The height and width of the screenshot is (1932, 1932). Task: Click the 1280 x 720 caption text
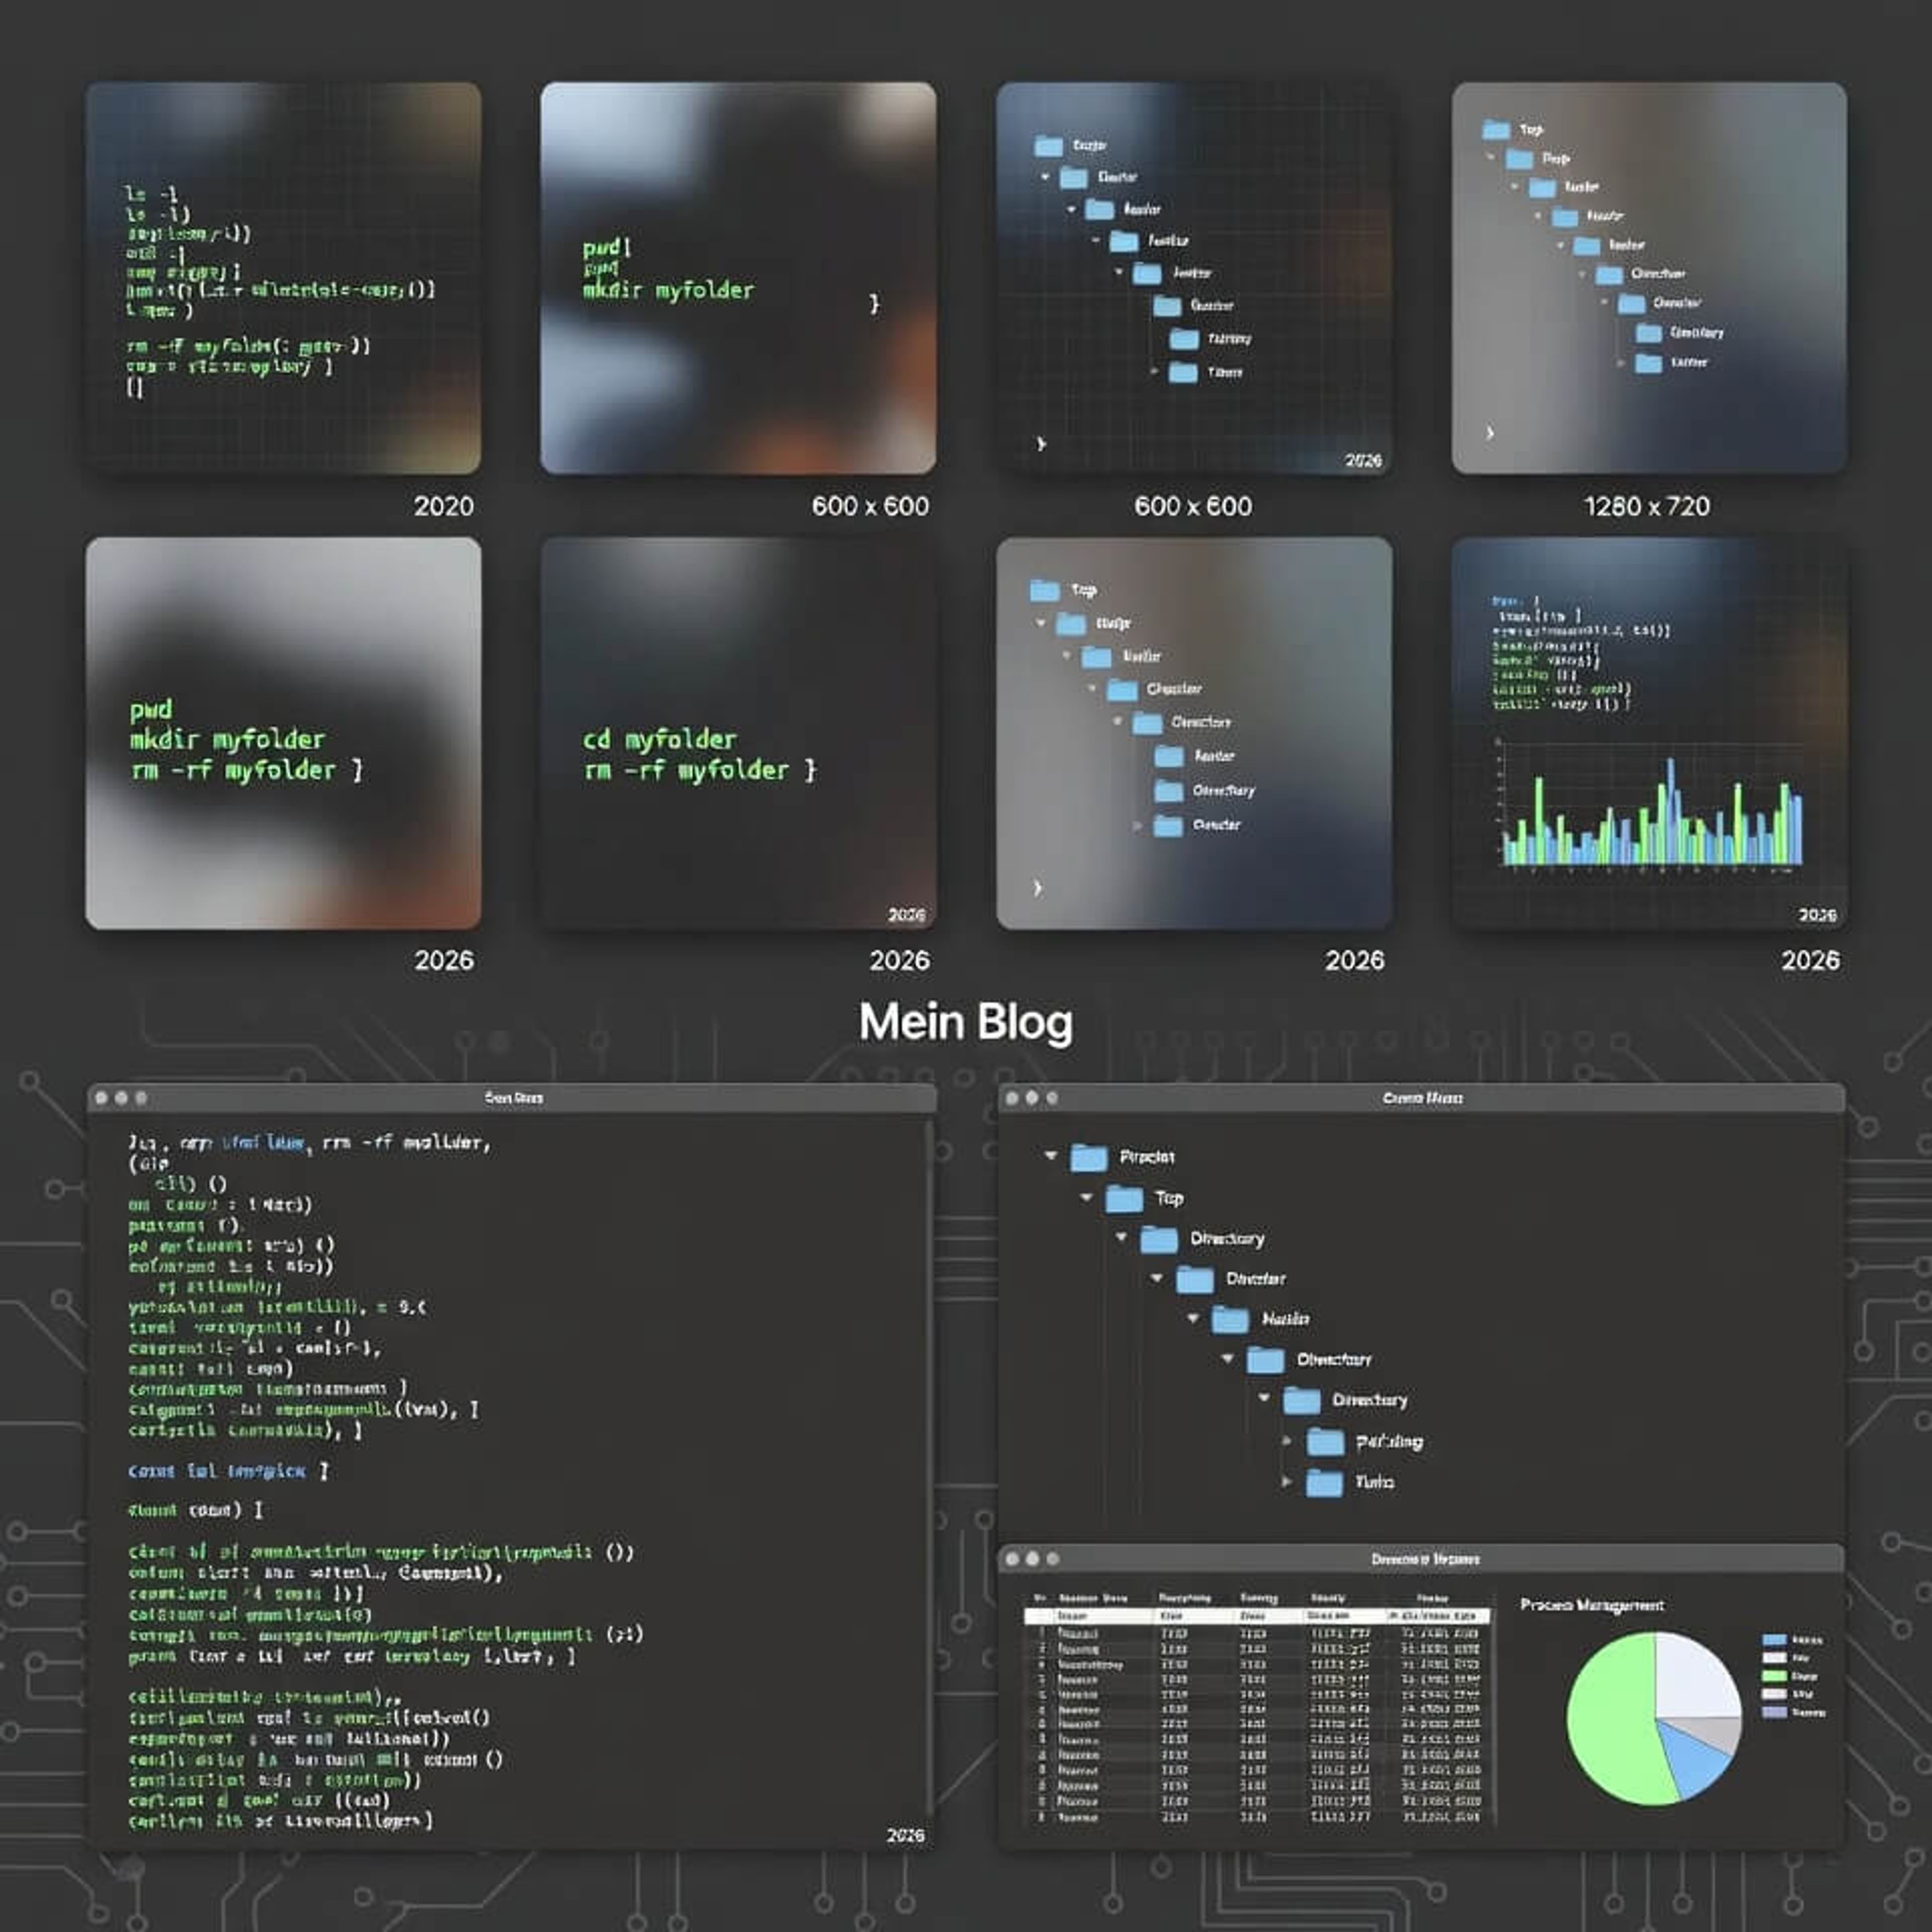click(1647, 506)
